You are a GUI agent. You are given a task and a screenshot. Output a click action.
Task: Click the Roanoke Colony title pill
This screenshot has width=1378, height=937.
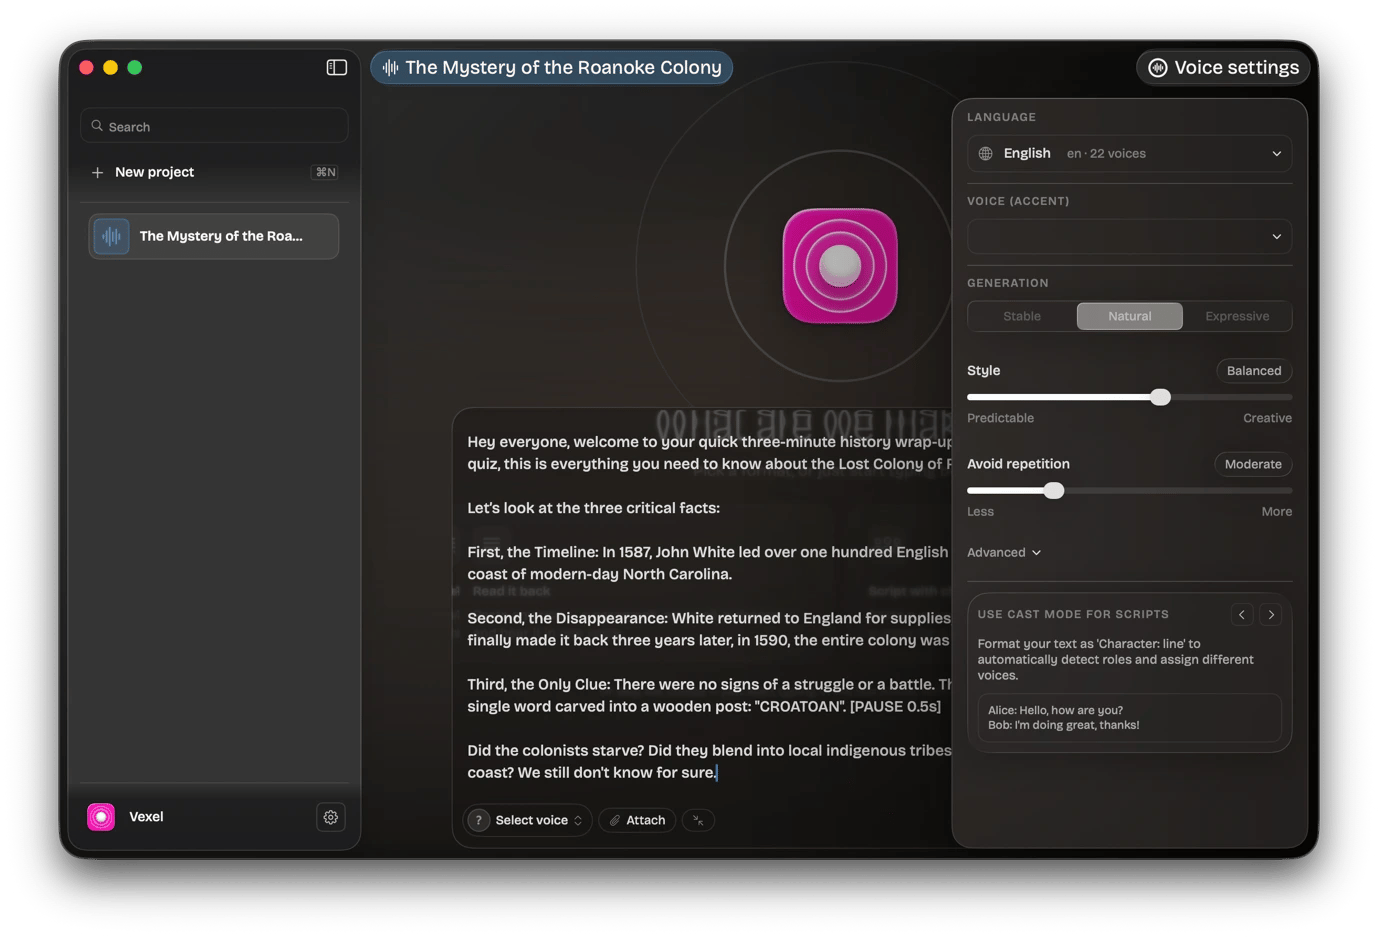[x=552, y=67]
